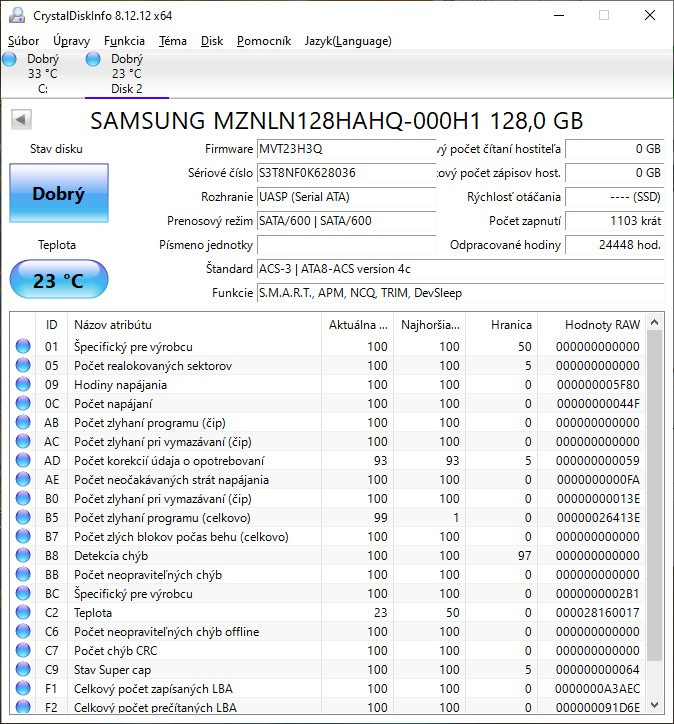The height and width of the screenshot is (724, 674).
Task: Click the status orb for attribute BB
Action: pyautogui.click(x=23, y=574)
